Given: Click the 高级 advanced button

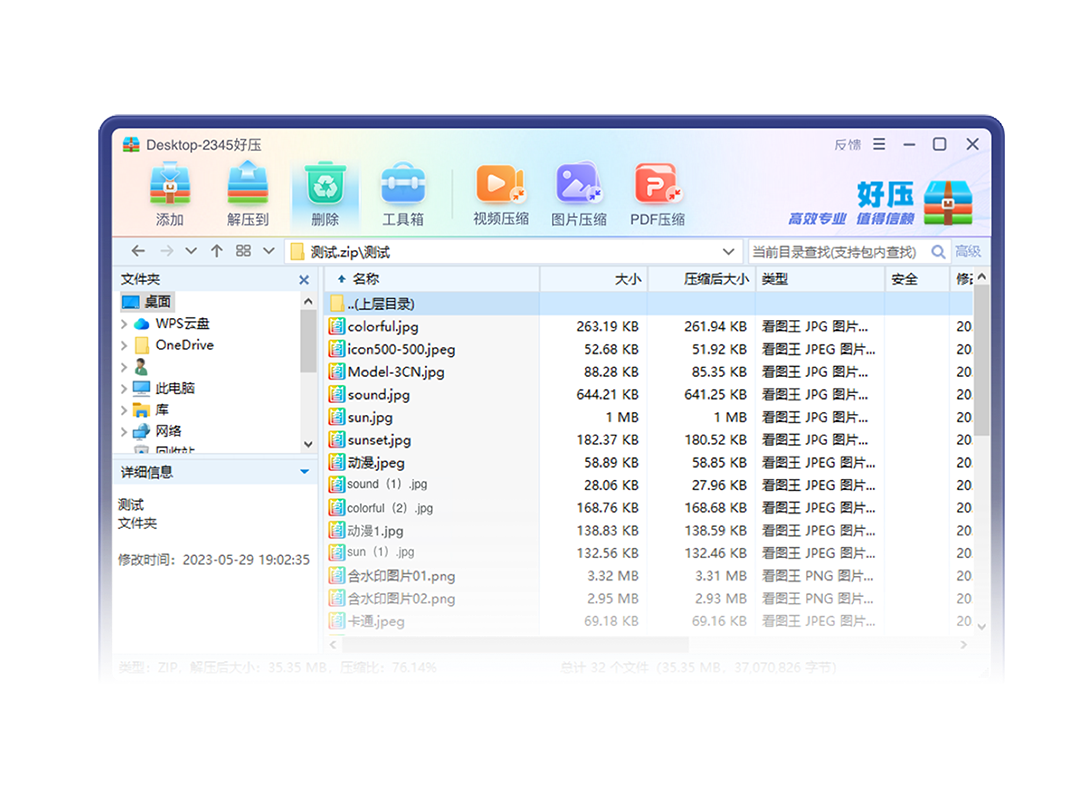Looking at the screenshot, I should pos(968,251).
